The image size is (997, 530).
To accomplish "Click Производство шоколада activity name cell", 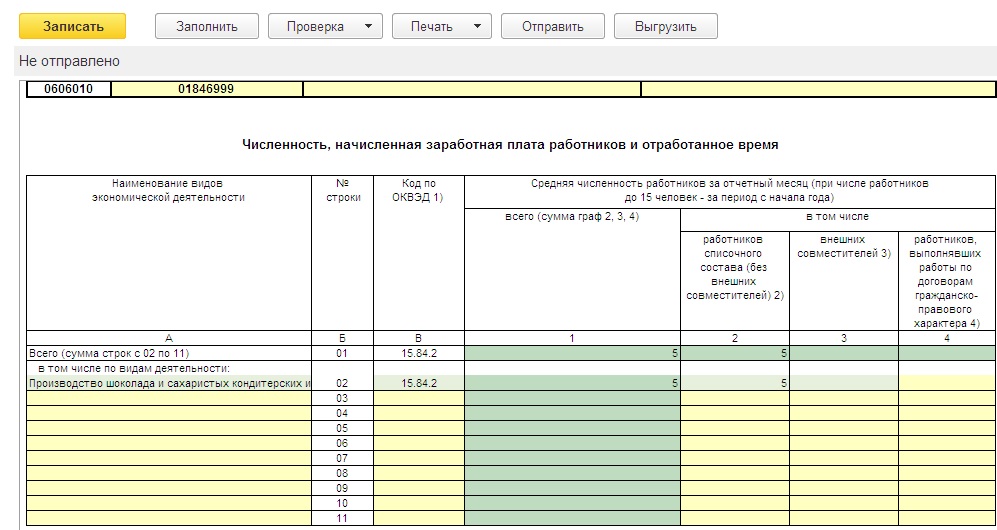I will (169, 383).
